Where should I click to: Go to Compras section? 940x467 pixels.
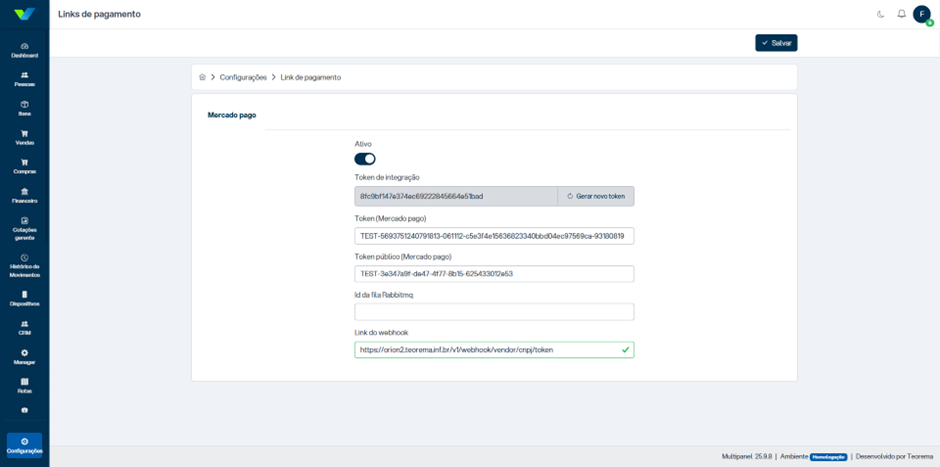click(25, 166)
